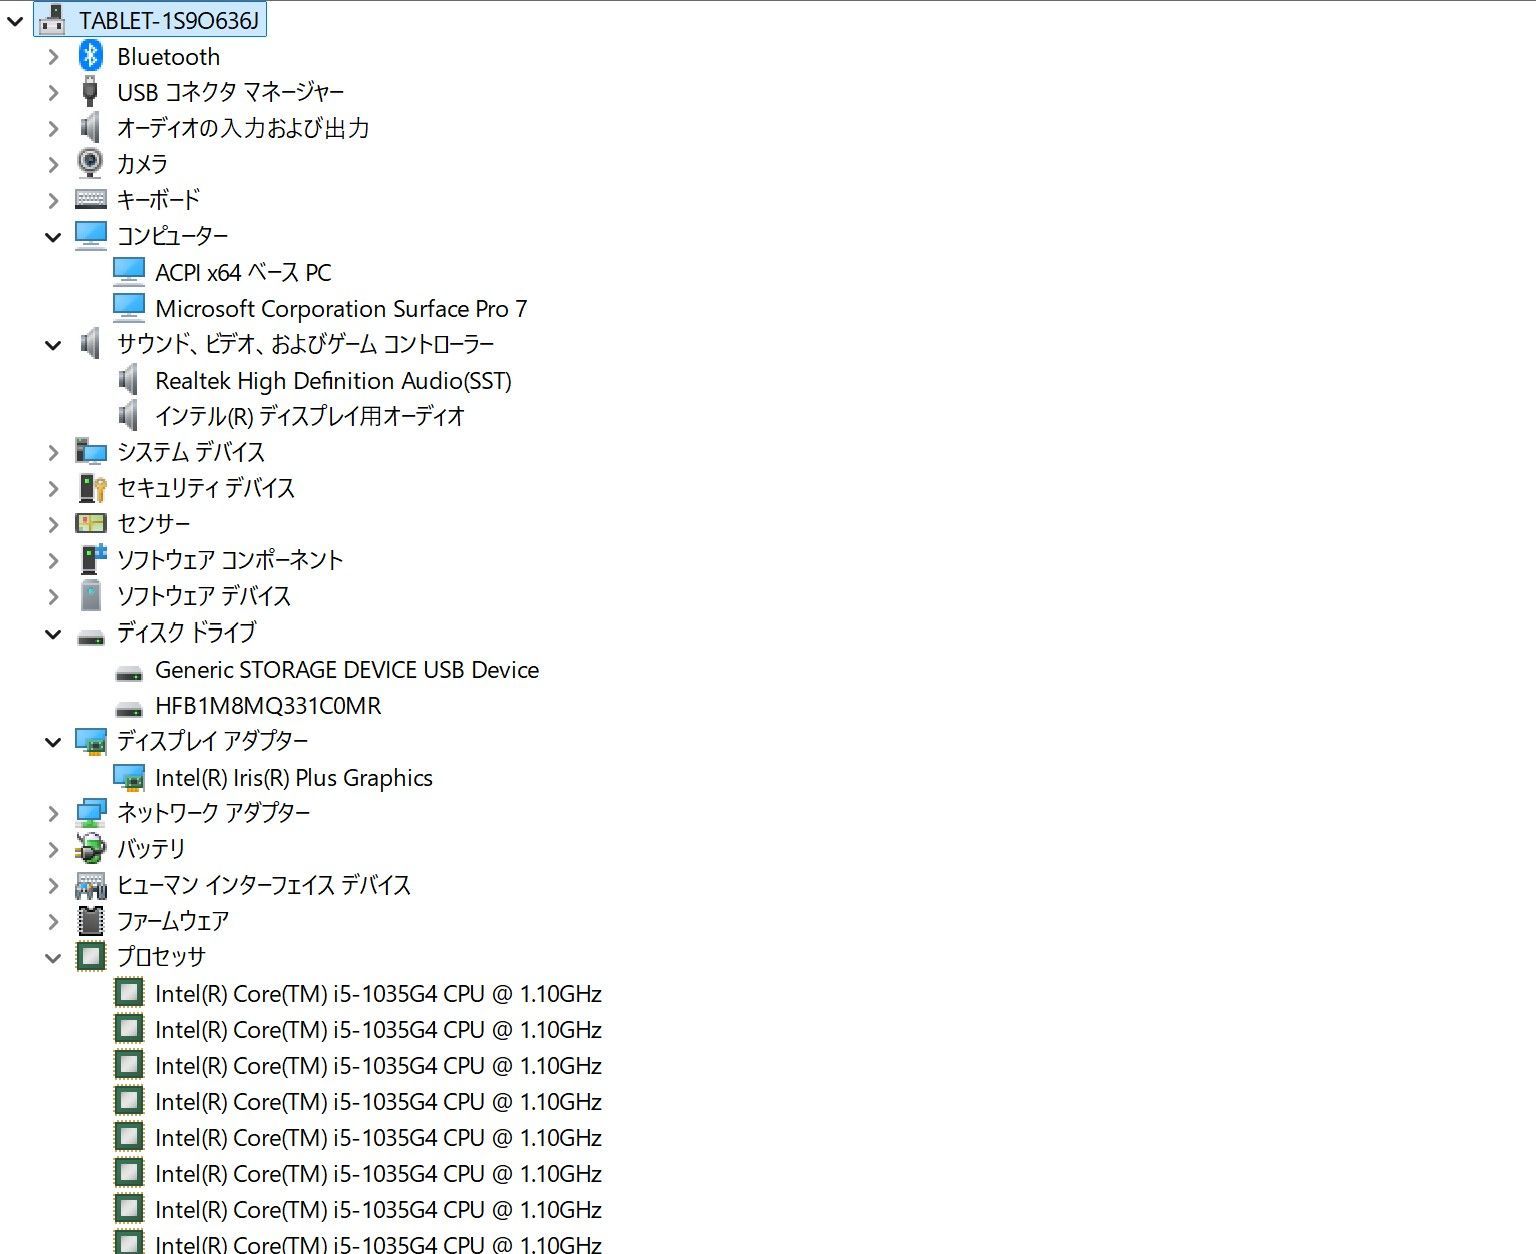
Task: Collapse the サウンド、ビデオ、およびゲーム コントローラー category
Action: click(x=53, y=345)
